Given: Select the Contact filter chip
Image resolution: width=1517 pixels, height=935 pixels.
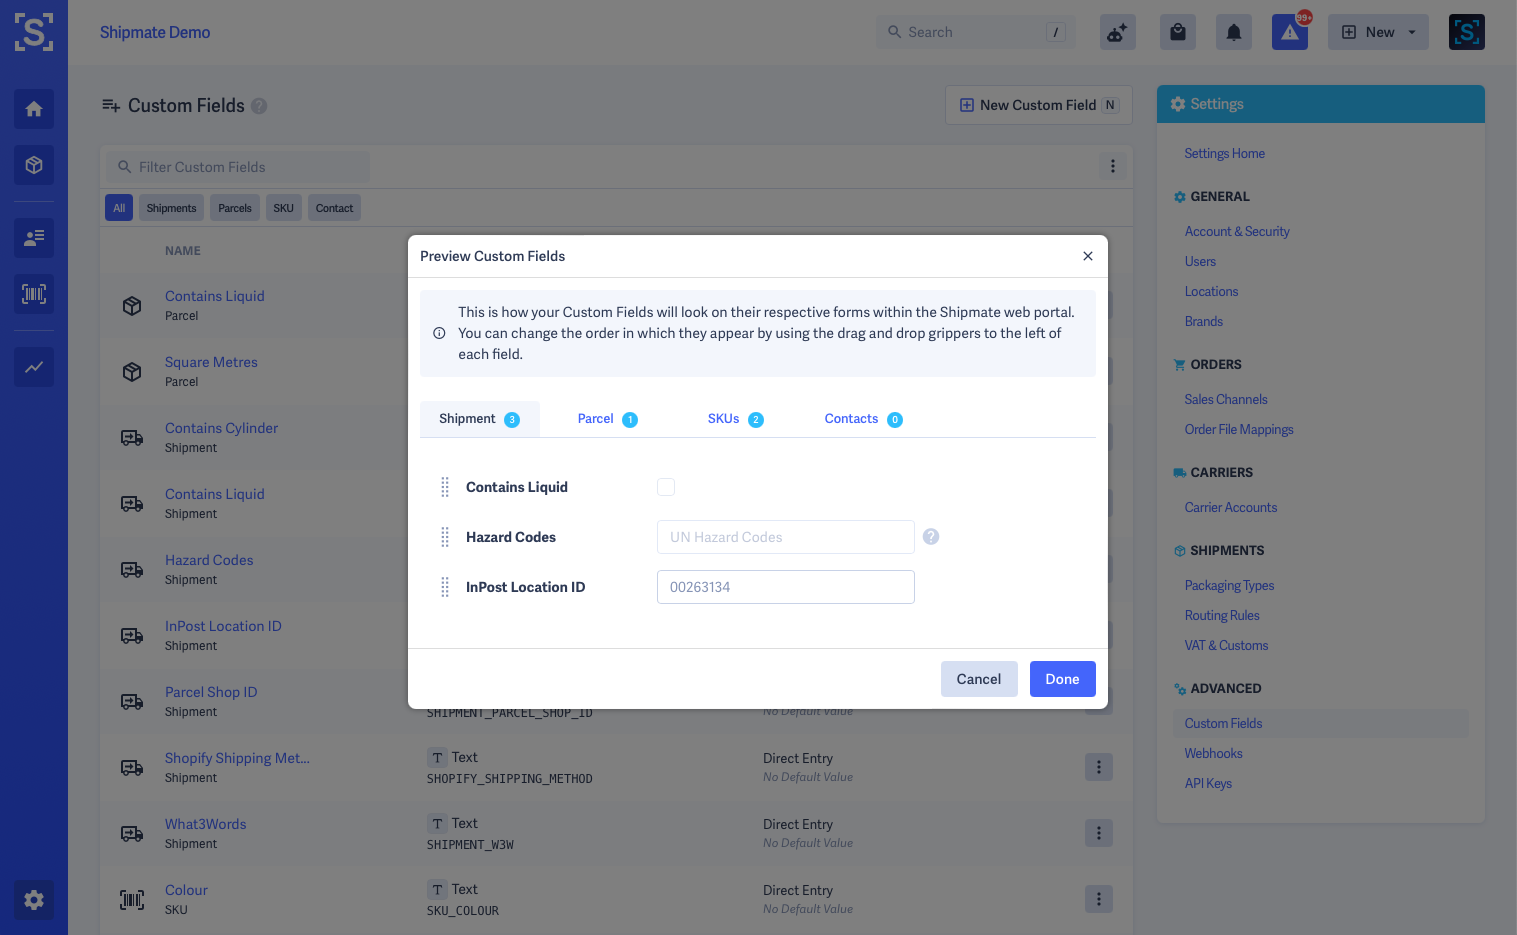Looking at the screenshot, I should 334,208.
